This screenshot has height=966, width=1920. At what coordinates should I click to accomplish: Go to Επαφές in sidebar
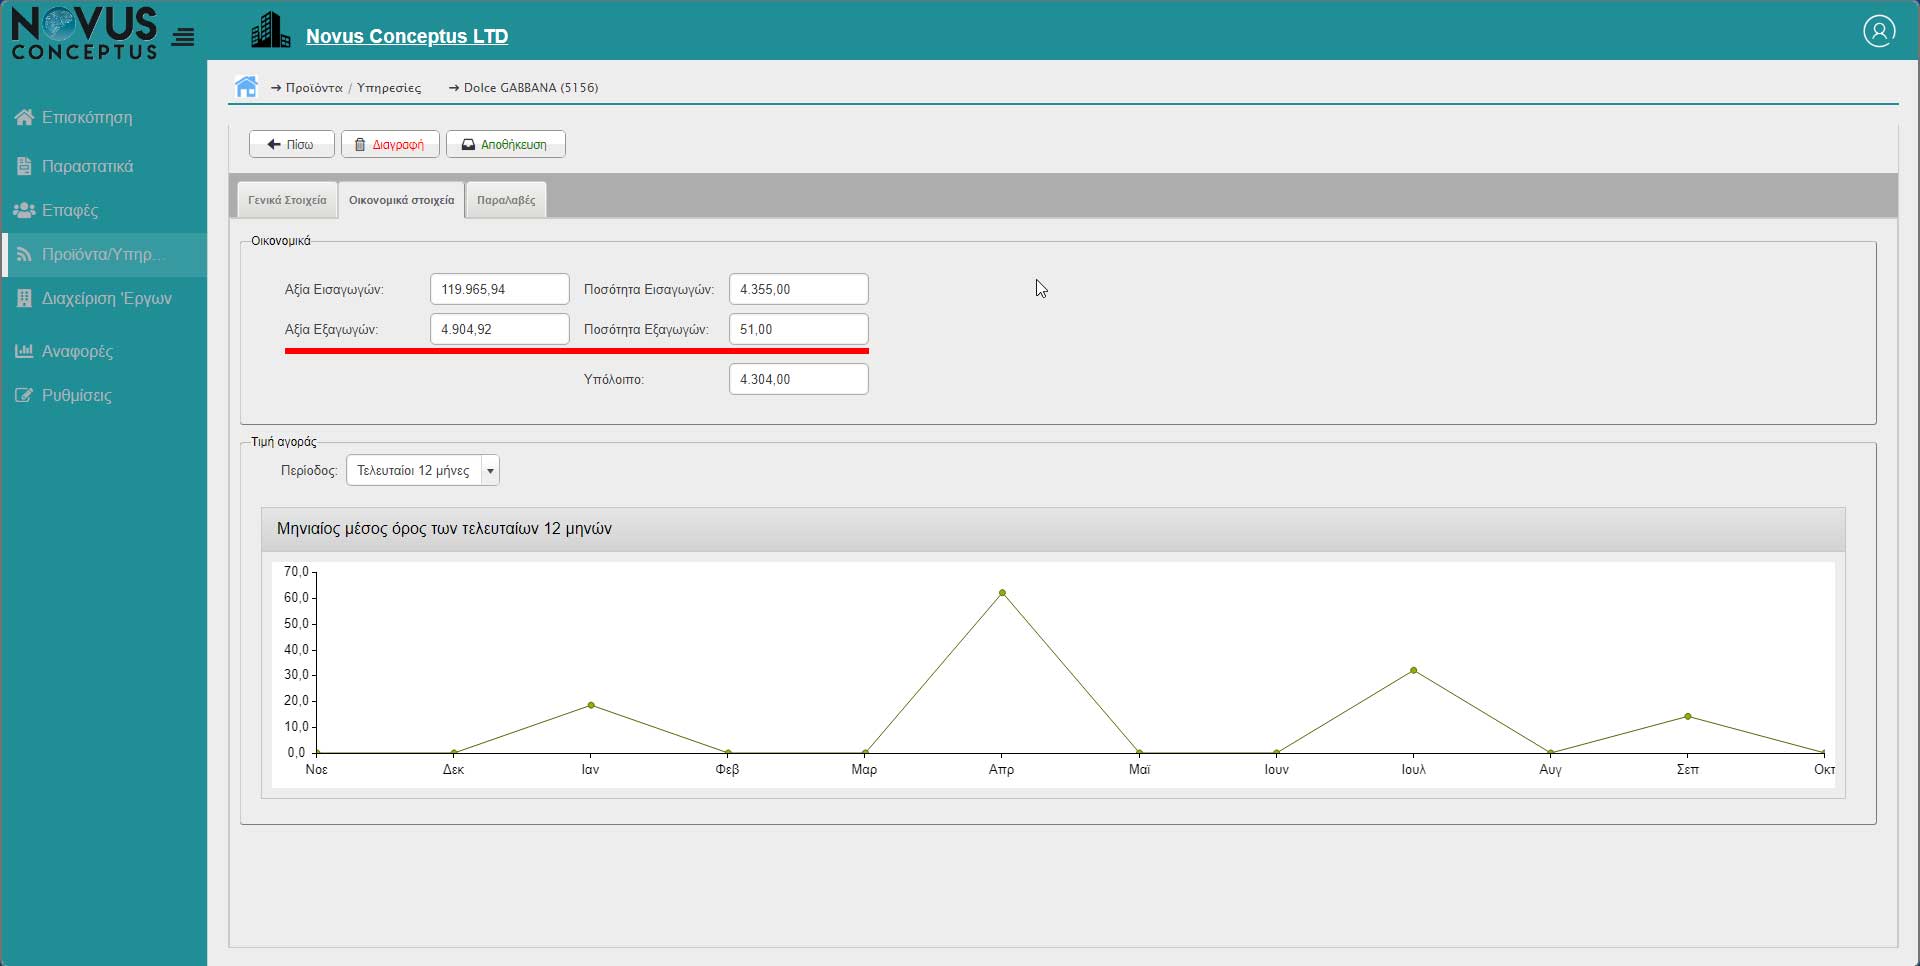69,211
